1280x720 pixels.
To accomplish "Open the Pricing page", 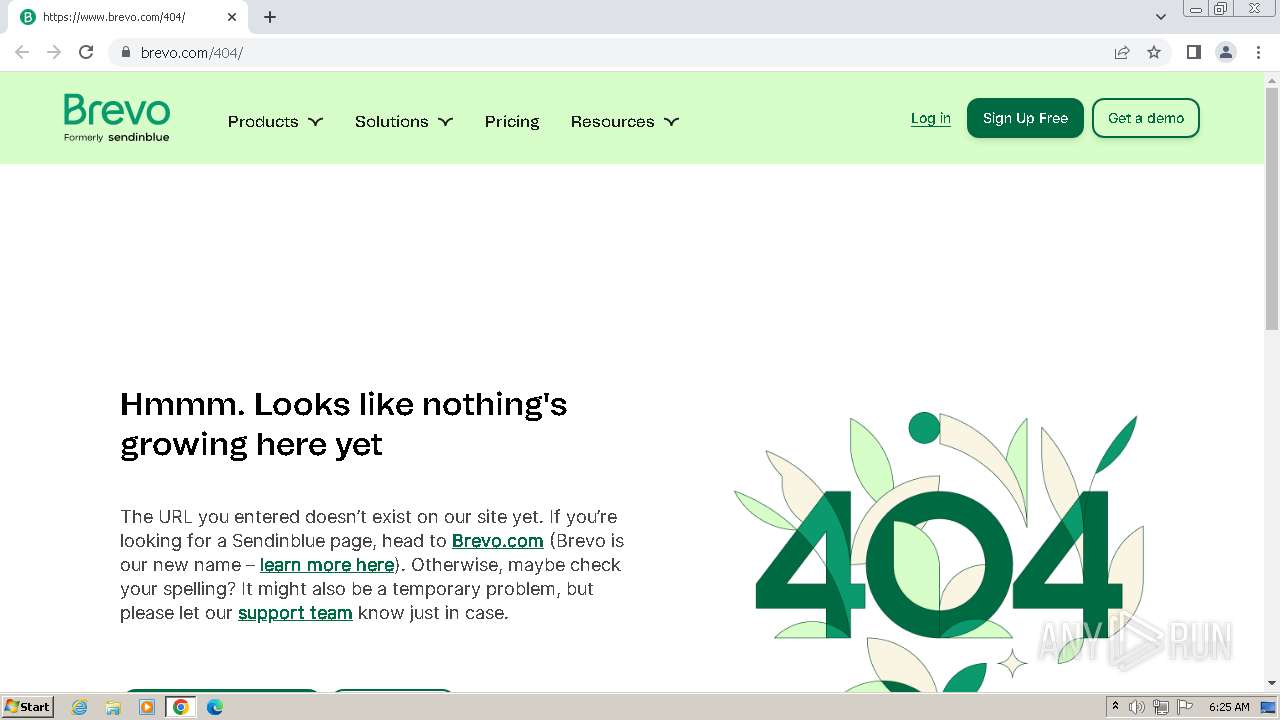I will tap(512, 121).
